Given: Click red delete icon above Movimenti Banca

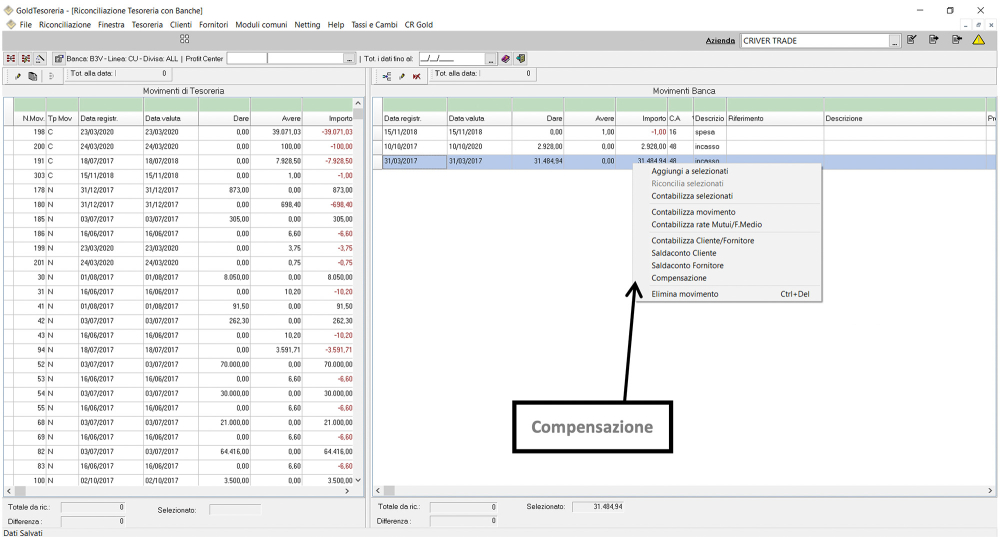Looking at the screenshot, I should click(416, 76).
